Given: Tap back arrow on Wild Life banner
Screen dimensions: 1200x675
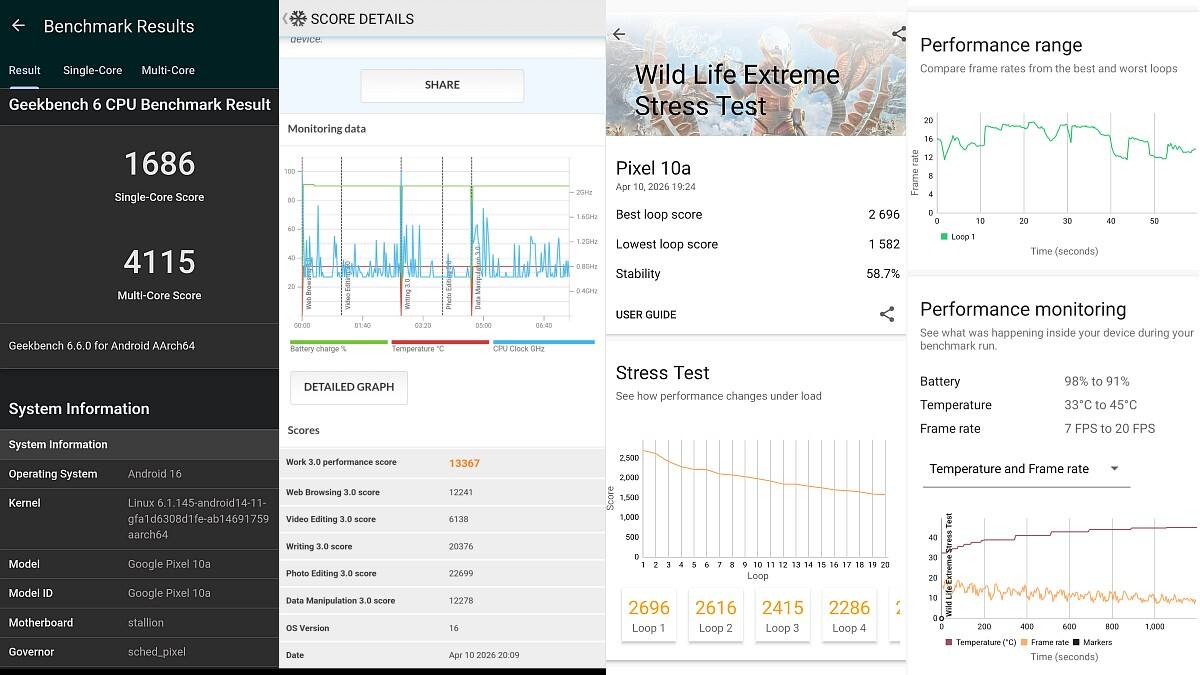Looking at the screenshot, I should 619,34.
